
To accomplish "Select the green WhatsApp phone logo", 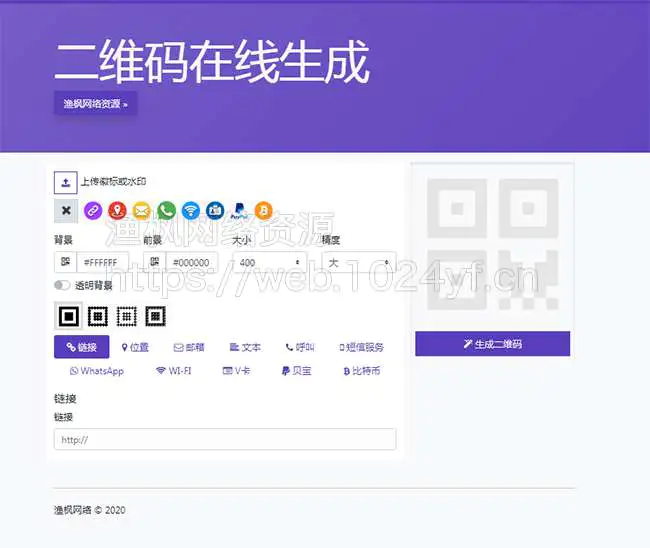I will (166, 211).
